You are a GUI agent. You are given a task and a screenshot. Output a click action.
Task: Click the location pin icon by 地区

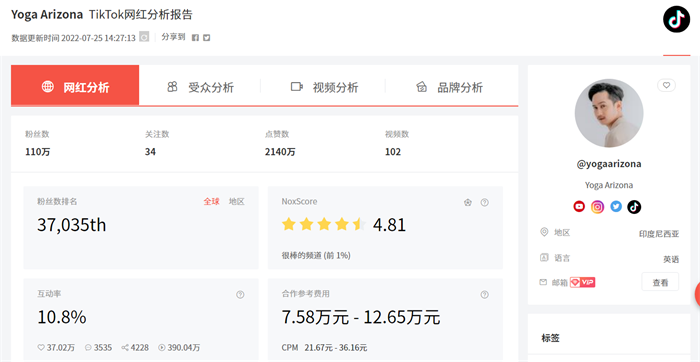(544, 232)
